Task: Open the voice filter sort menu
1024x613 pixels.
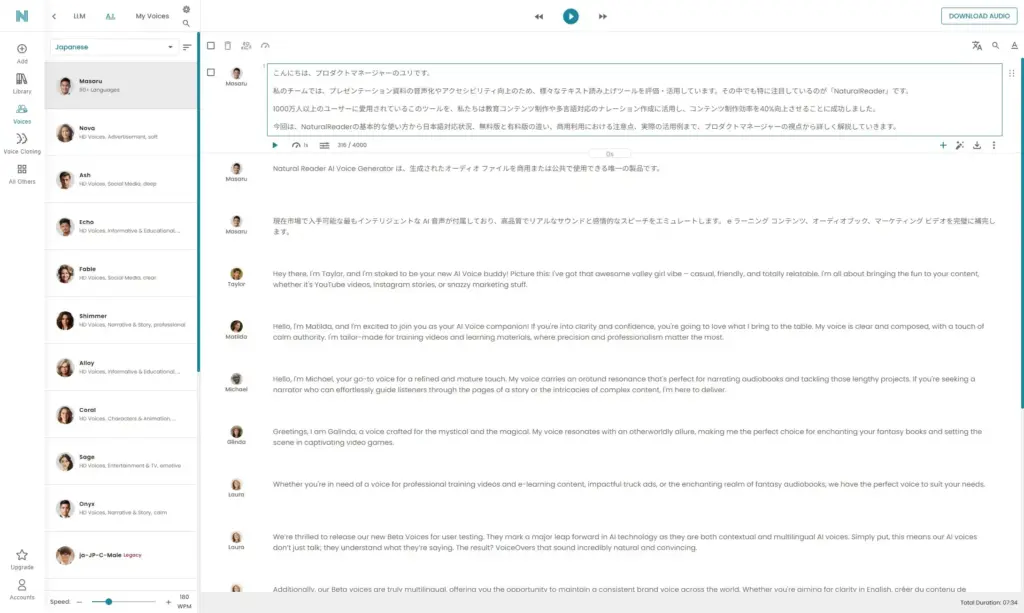Action: 187,47
